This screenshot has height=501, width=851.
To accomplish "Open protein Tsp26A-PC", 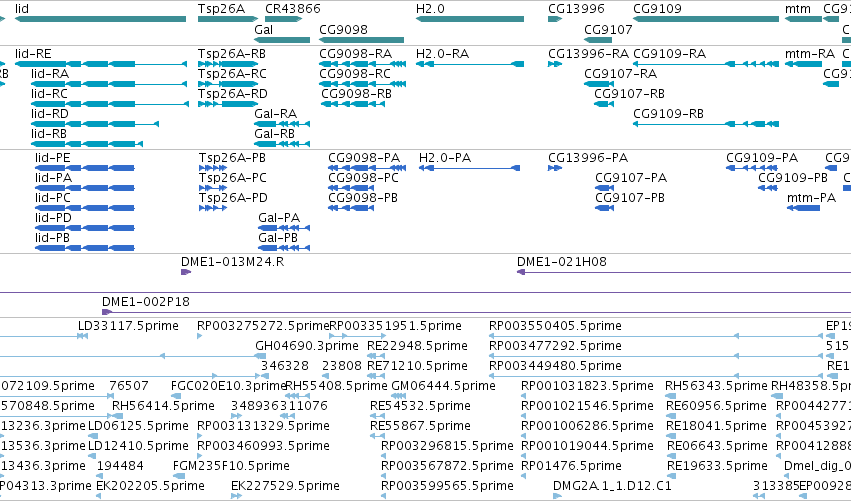I will click(x=213, y=188).
